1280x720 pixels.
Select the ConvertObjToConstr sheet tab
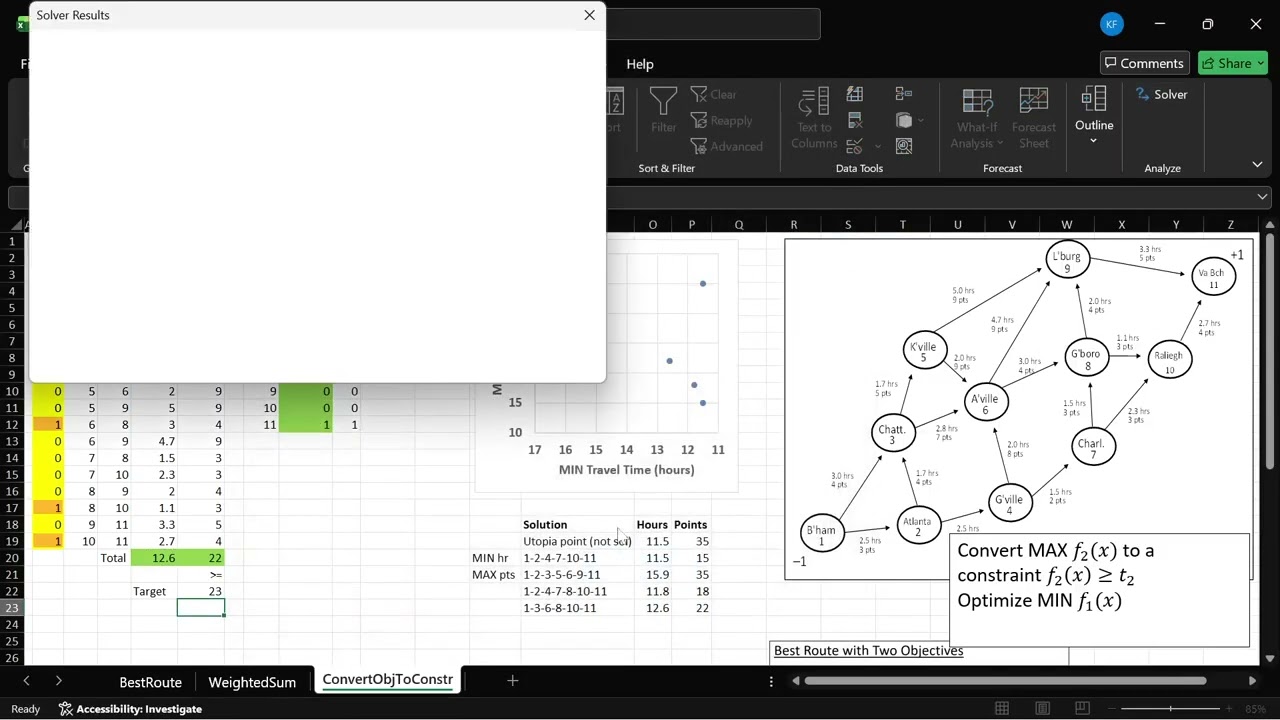(x=387, y=680)
